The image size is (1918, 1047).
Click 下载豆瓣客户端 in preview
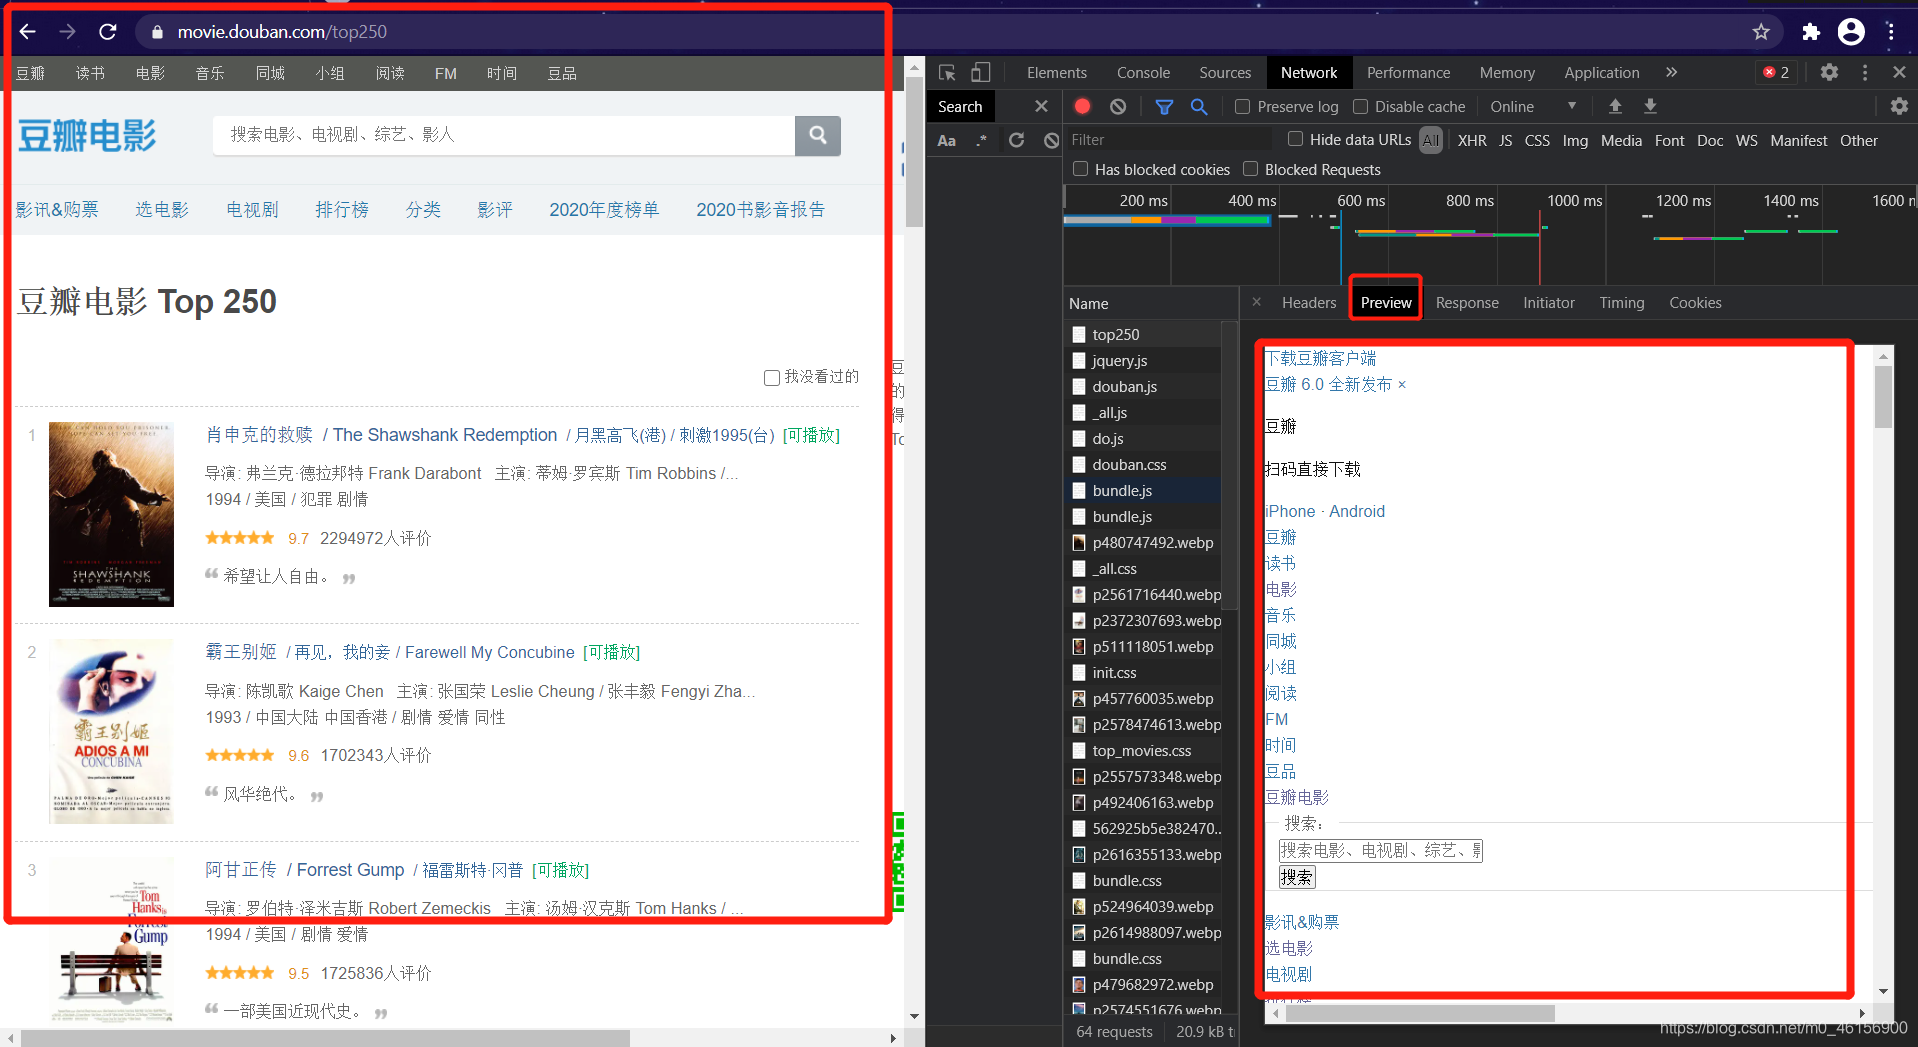[1321, 358]
